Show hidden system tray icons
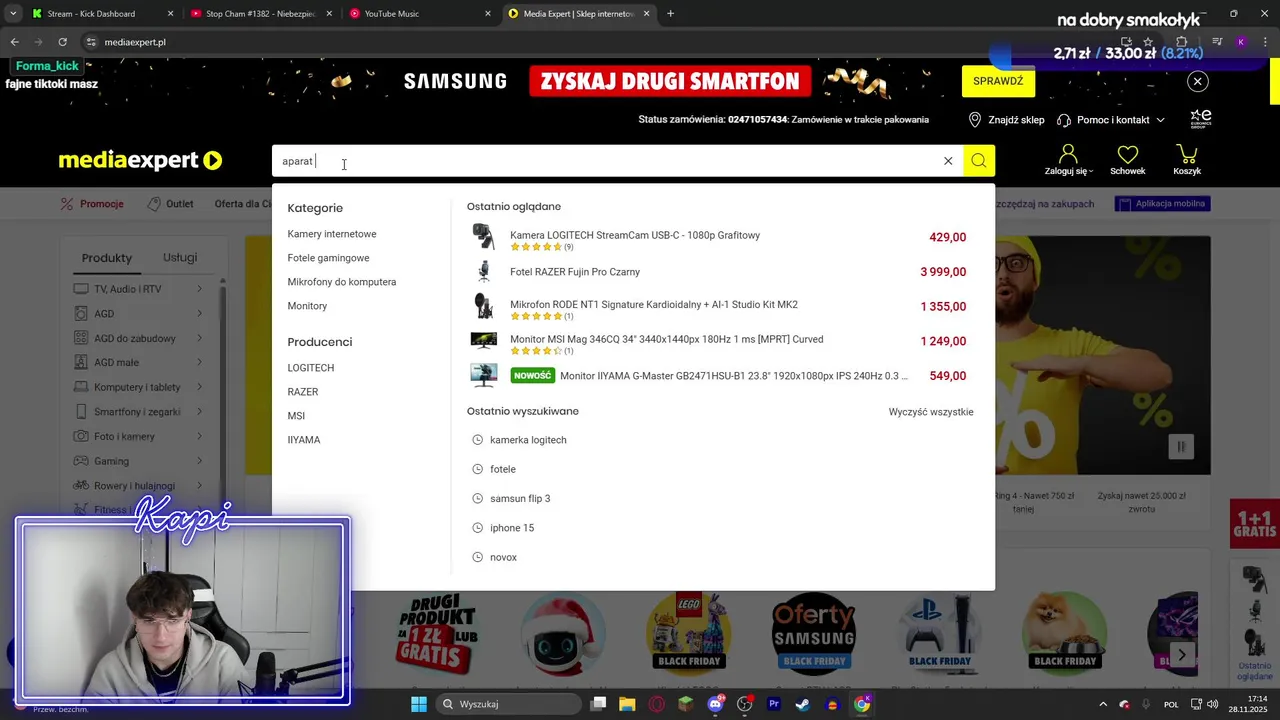Image resolution: width=1280 pixels, height=720 pixels. click(x=1103, y=704)
